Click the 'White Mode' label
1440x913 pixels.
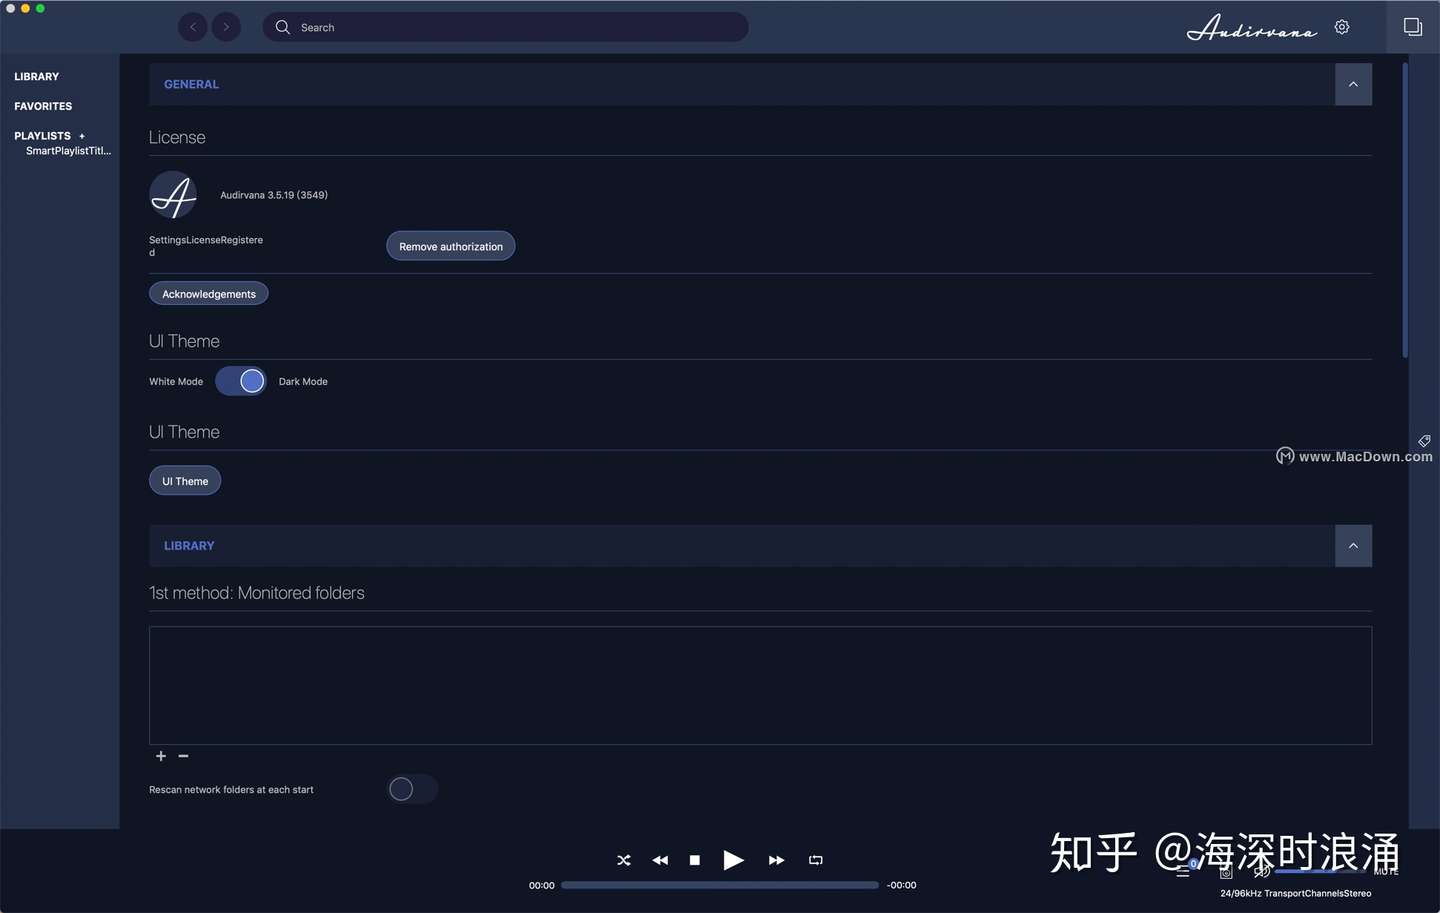pyautogui.click(x=176, y=382)
